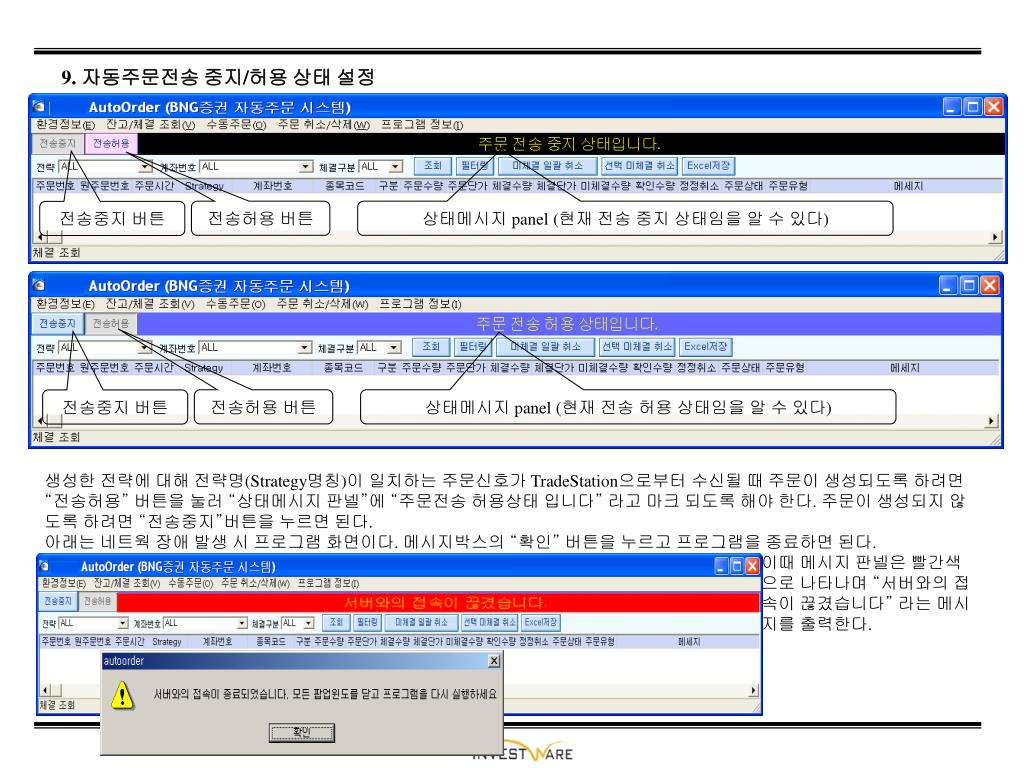This screenshot has height=768, width=1024.
Task: Minimize the top AutoOrder window
Action: (x=952, y=106)
